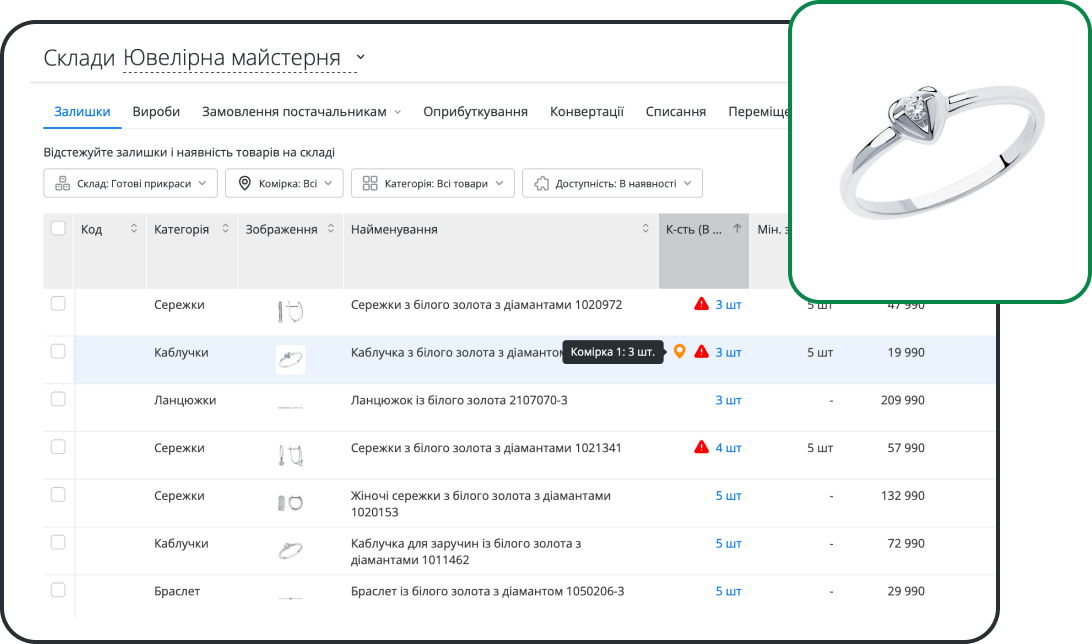Select the checkbox for the 'Ланцюжки' row
Screen dimensions: 1092x644
(x=57, y=399)
